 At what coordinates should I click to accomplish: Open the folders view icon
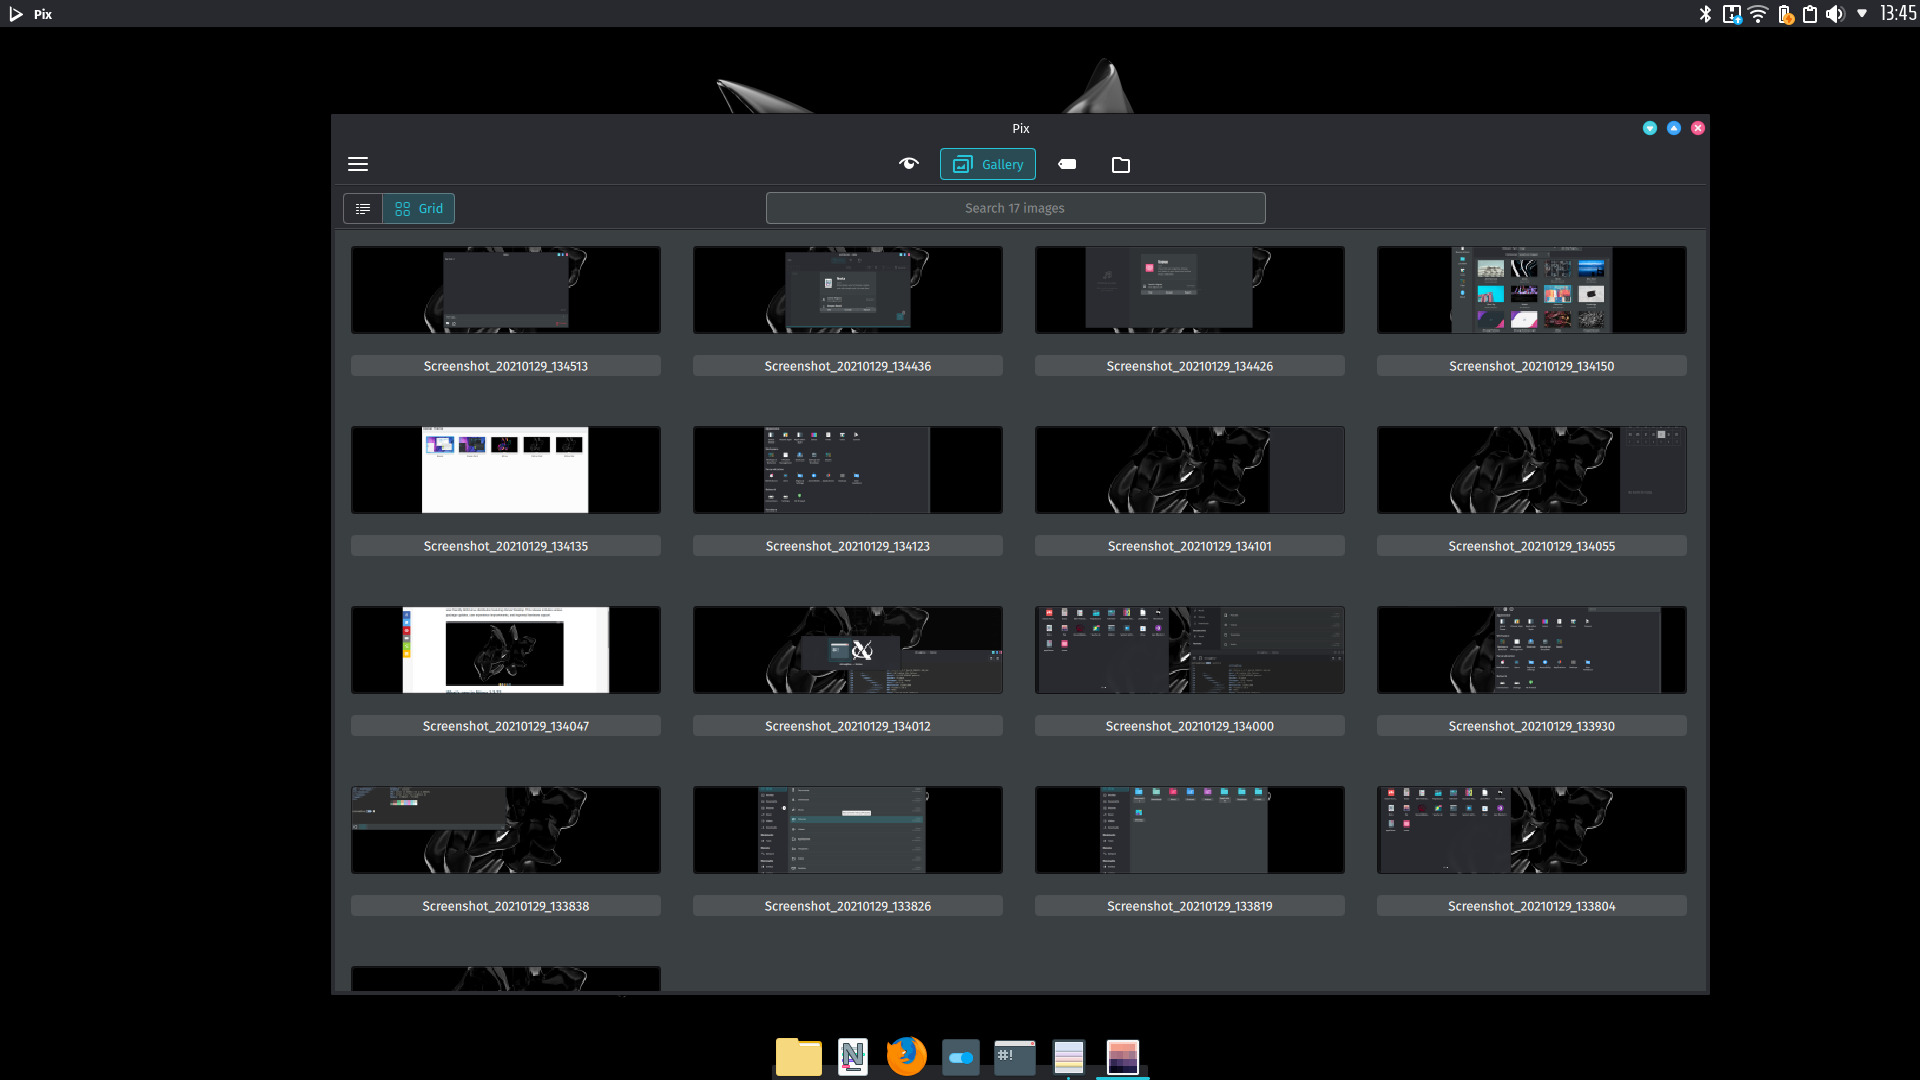coord(1121,165)
